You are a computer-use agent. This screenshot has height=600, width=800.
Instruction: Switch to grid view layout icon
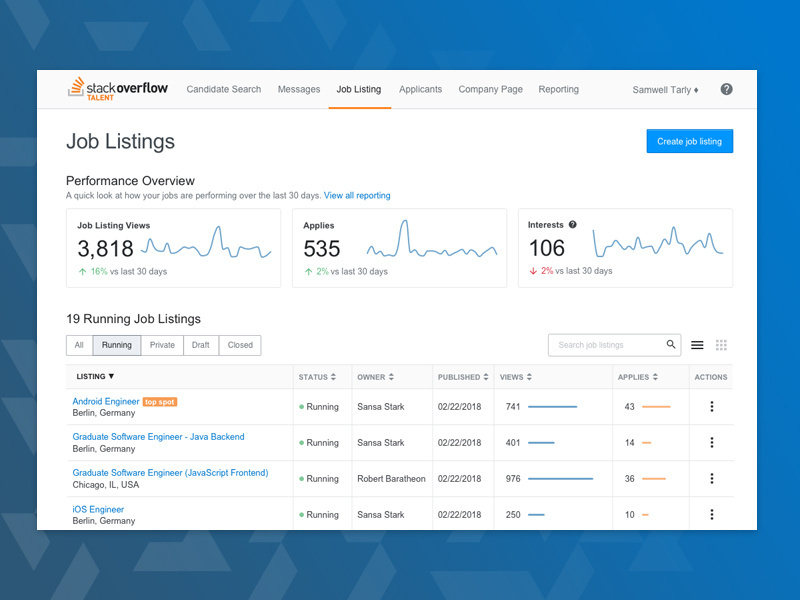(721, 345)
